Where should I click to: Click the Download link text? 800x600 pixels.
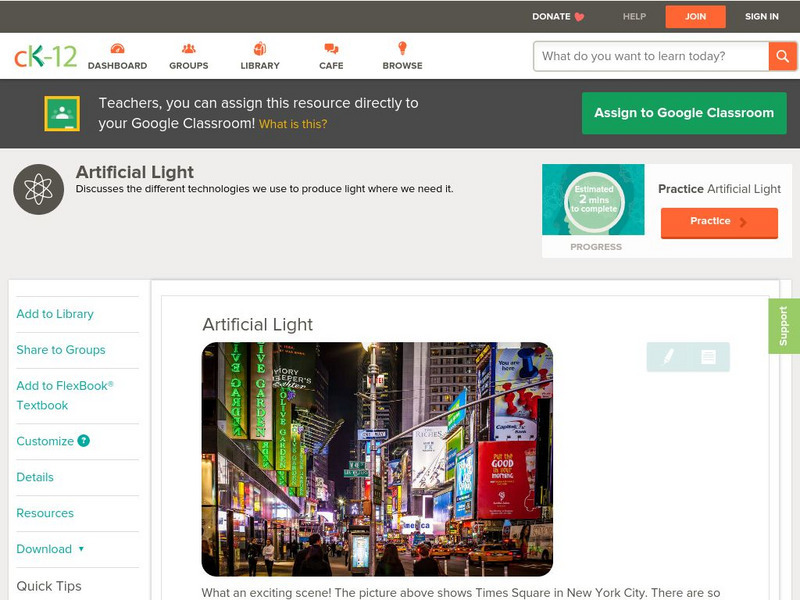44,549
